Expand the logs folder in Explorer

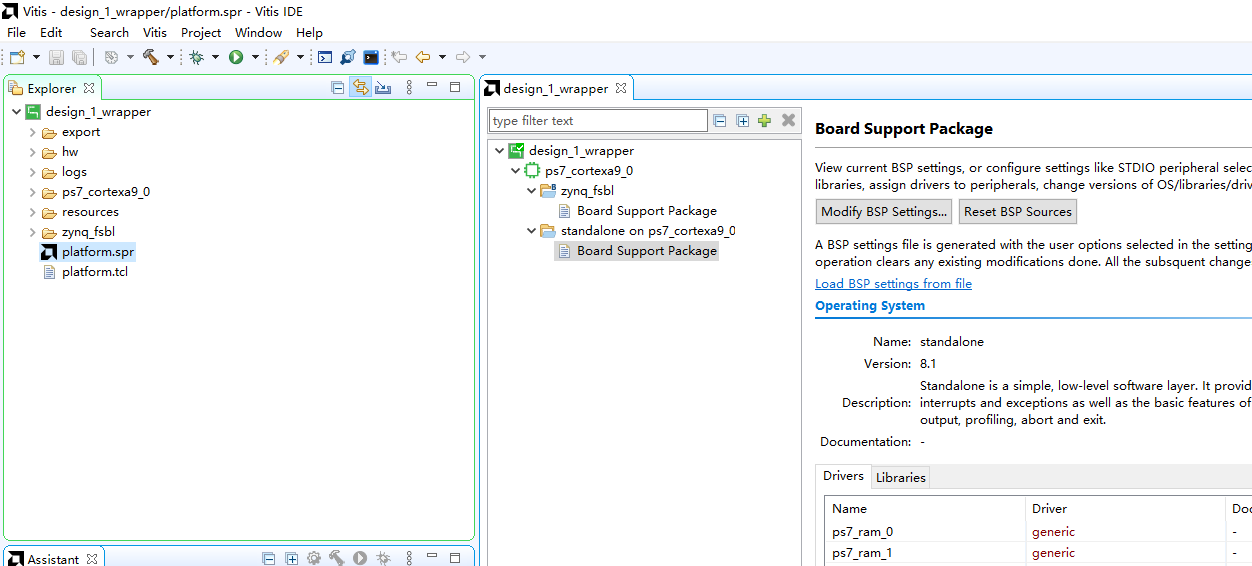pos(32,172)
